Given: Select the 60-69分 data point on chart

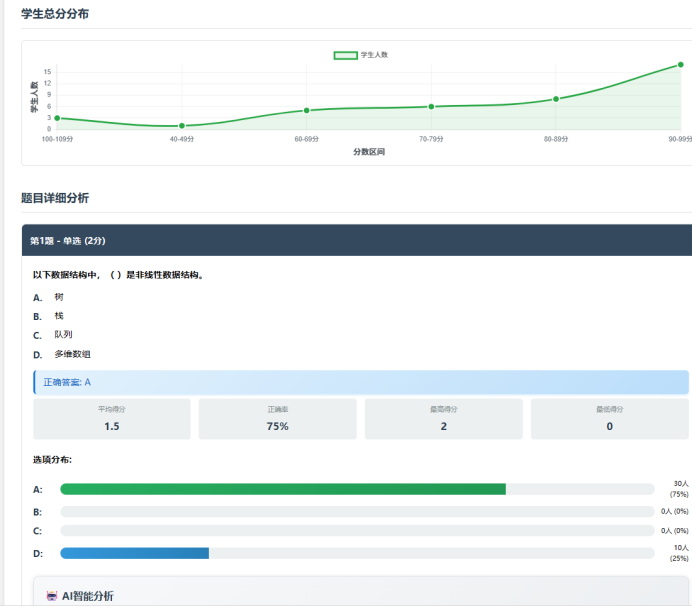Looking at the screenshot, I should point(306,110).
